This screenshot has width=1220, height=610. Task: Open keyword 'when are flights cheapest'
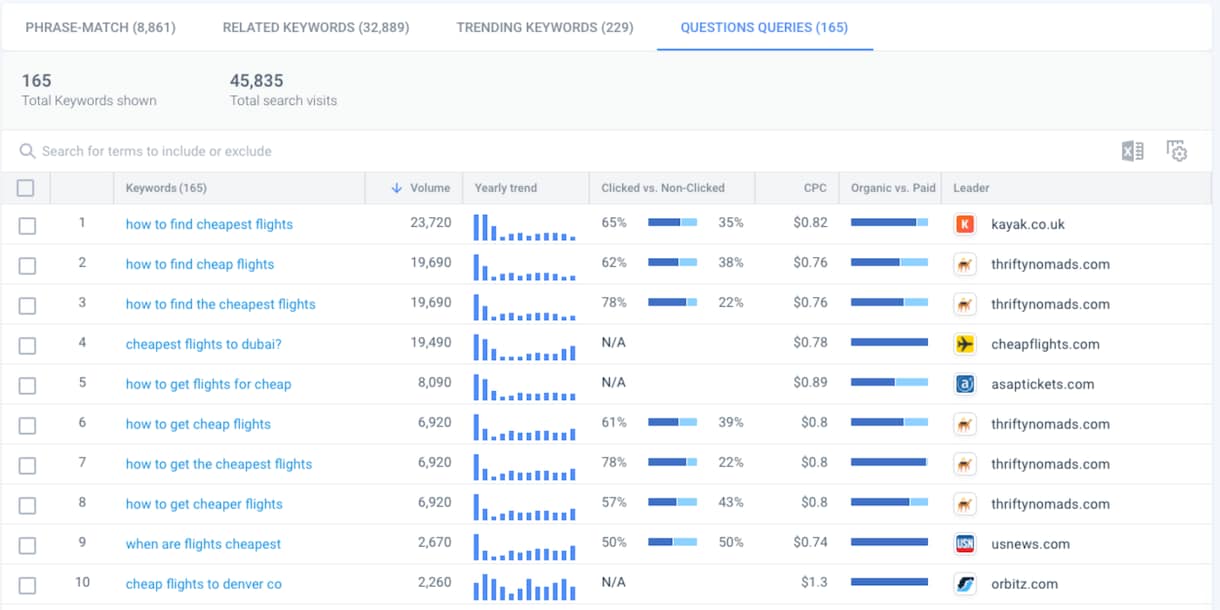tap(203, 544)
